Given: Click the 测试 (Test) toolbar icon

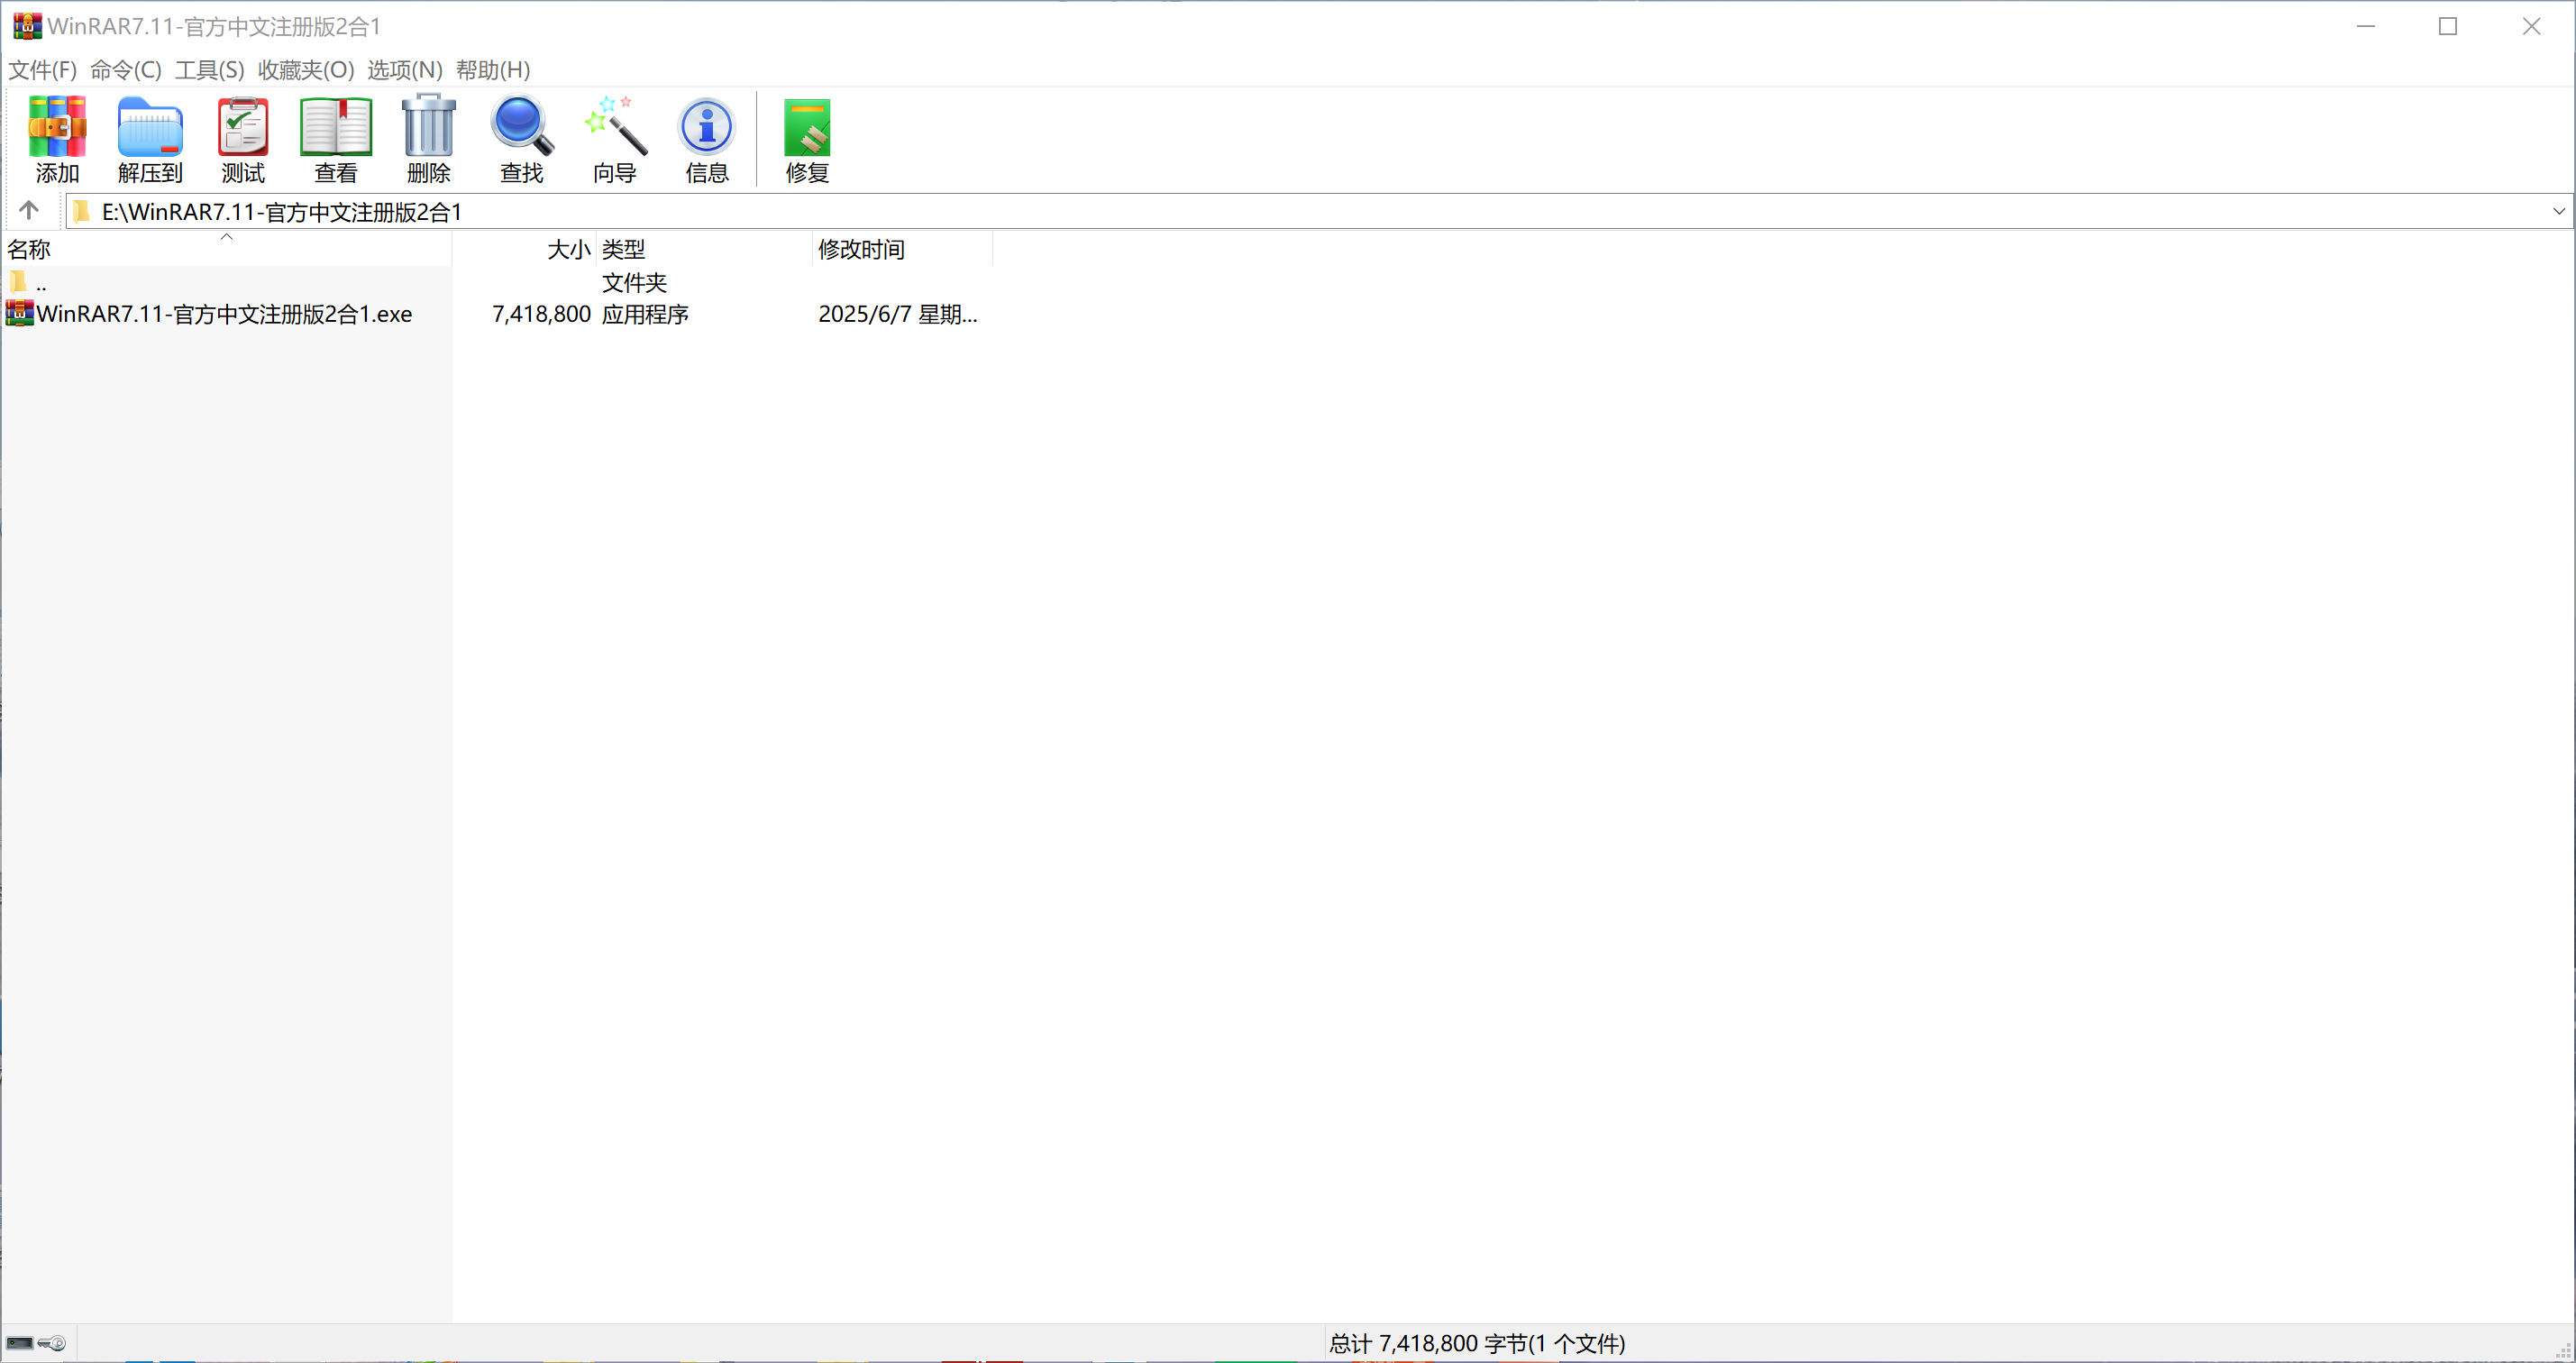Looking at the screenshot, I should point(243,139).
